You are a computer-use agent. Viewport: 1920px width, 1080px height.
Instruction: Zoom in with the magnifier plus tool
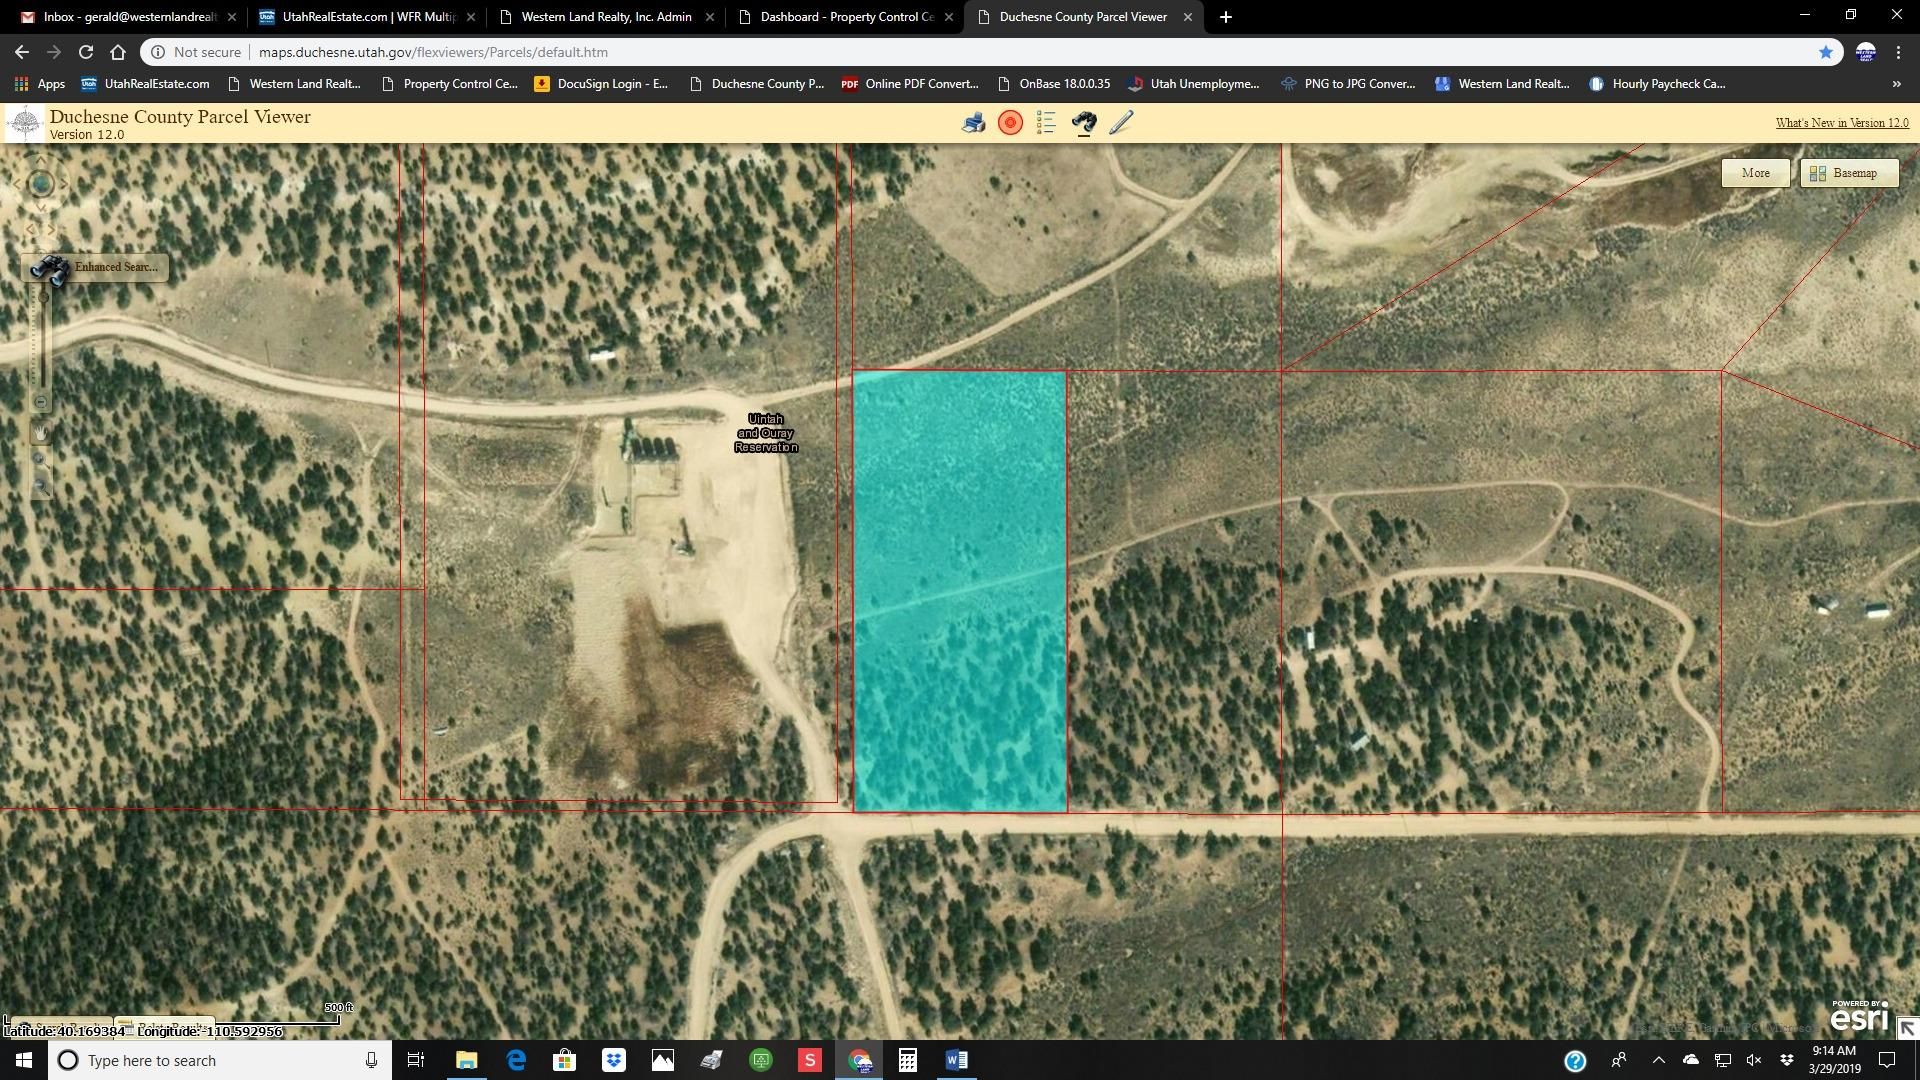pos(40,458)
